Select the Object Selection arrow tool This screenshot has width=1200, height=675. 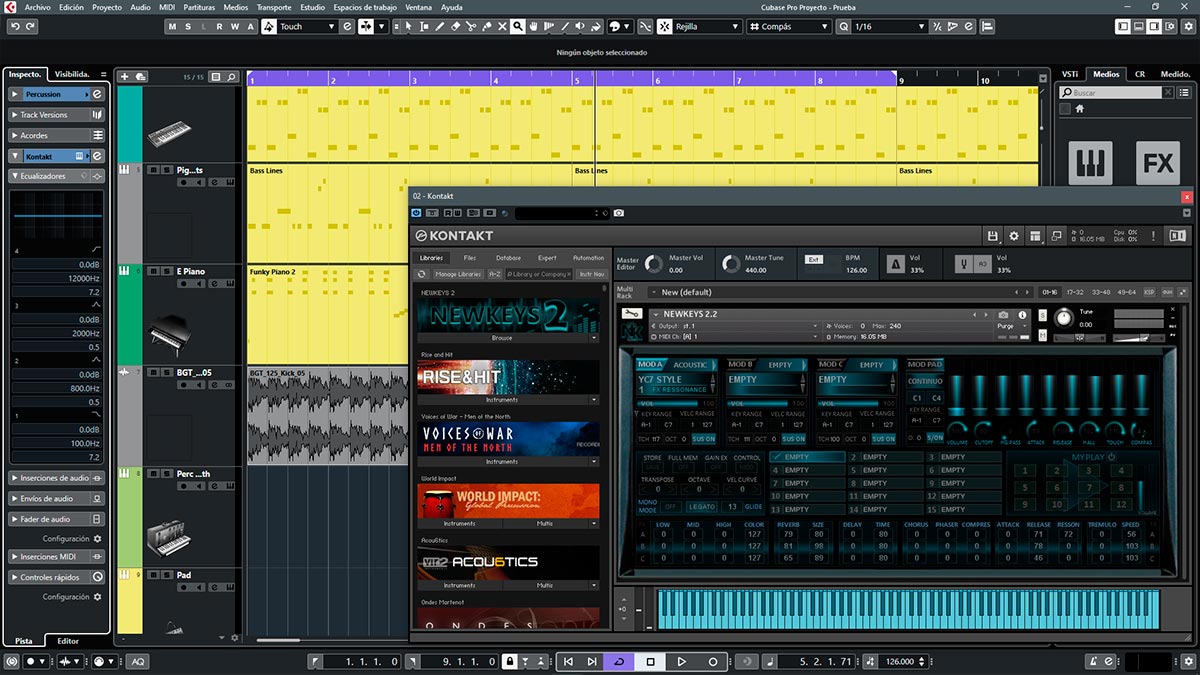409,26
